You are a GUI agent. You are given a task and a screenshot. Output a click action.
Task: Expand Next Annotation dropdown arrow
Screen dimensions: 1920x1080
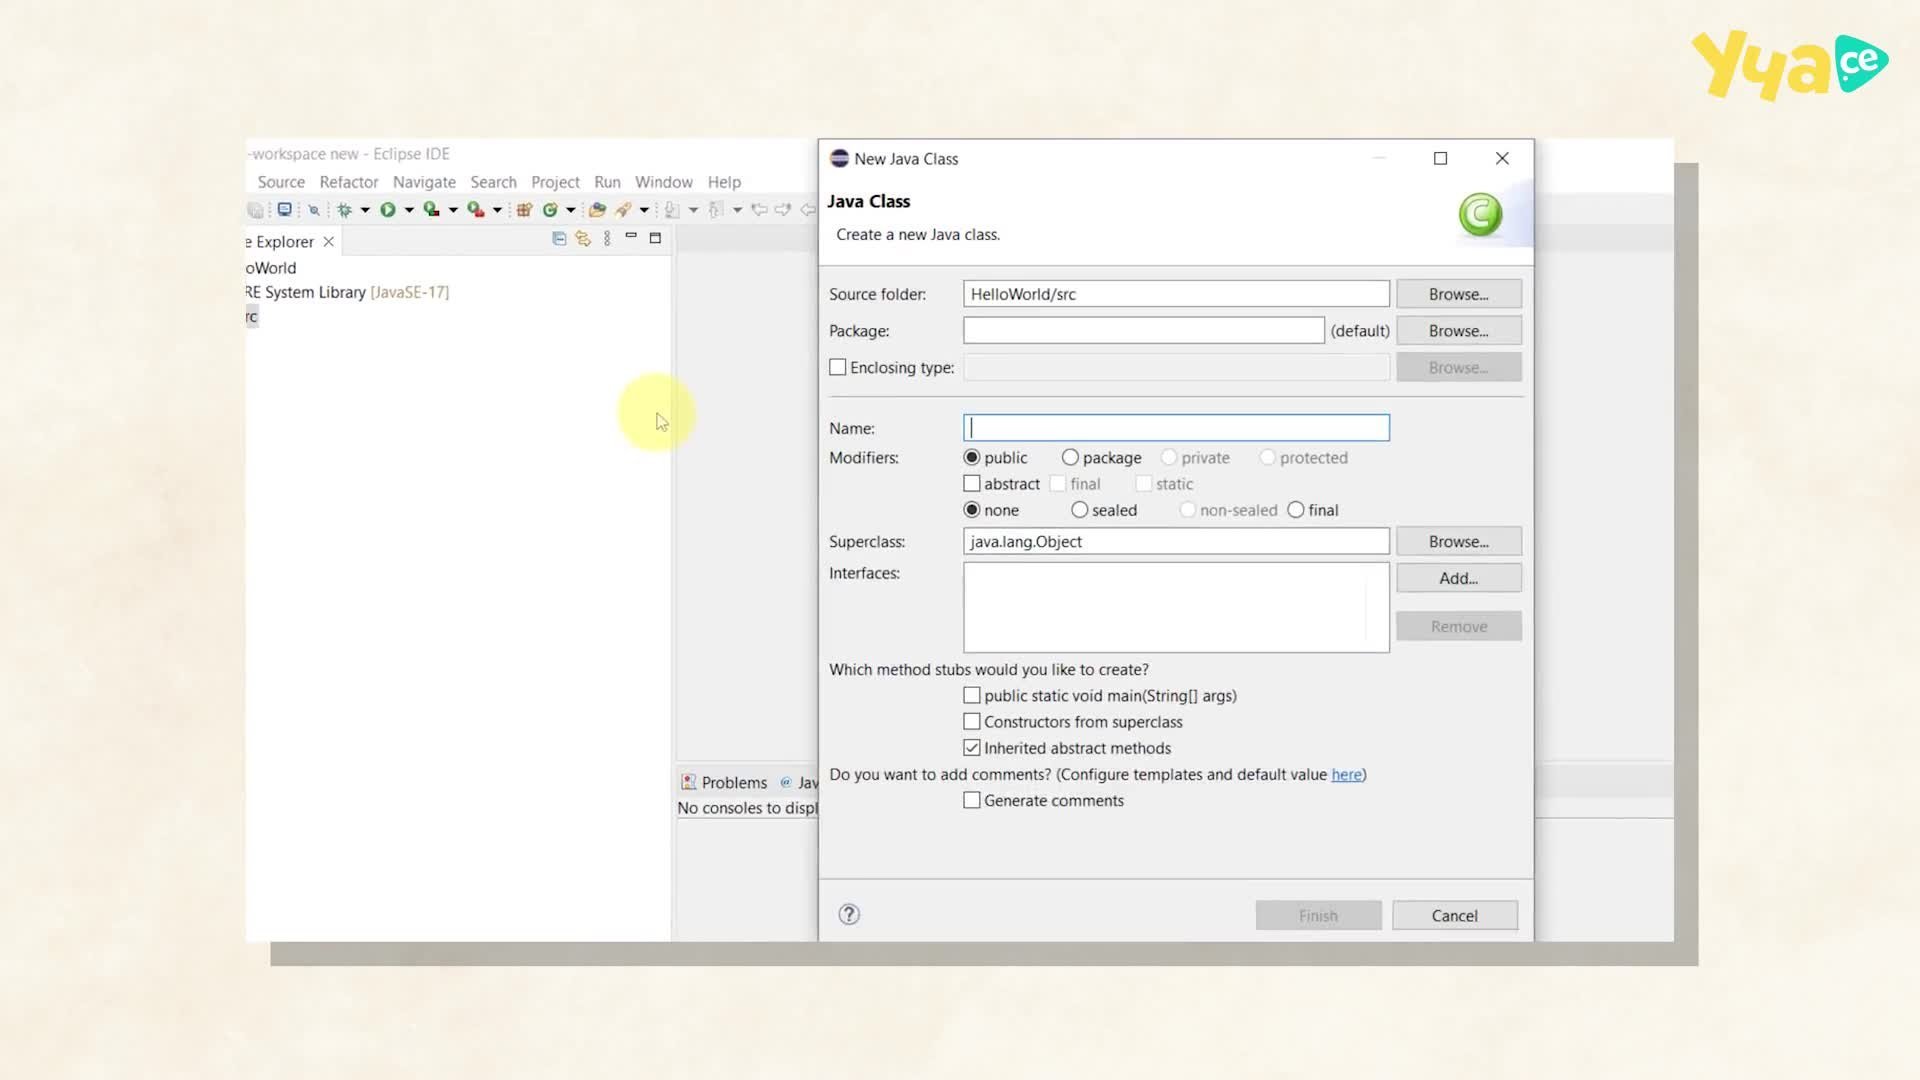(693, 210)
